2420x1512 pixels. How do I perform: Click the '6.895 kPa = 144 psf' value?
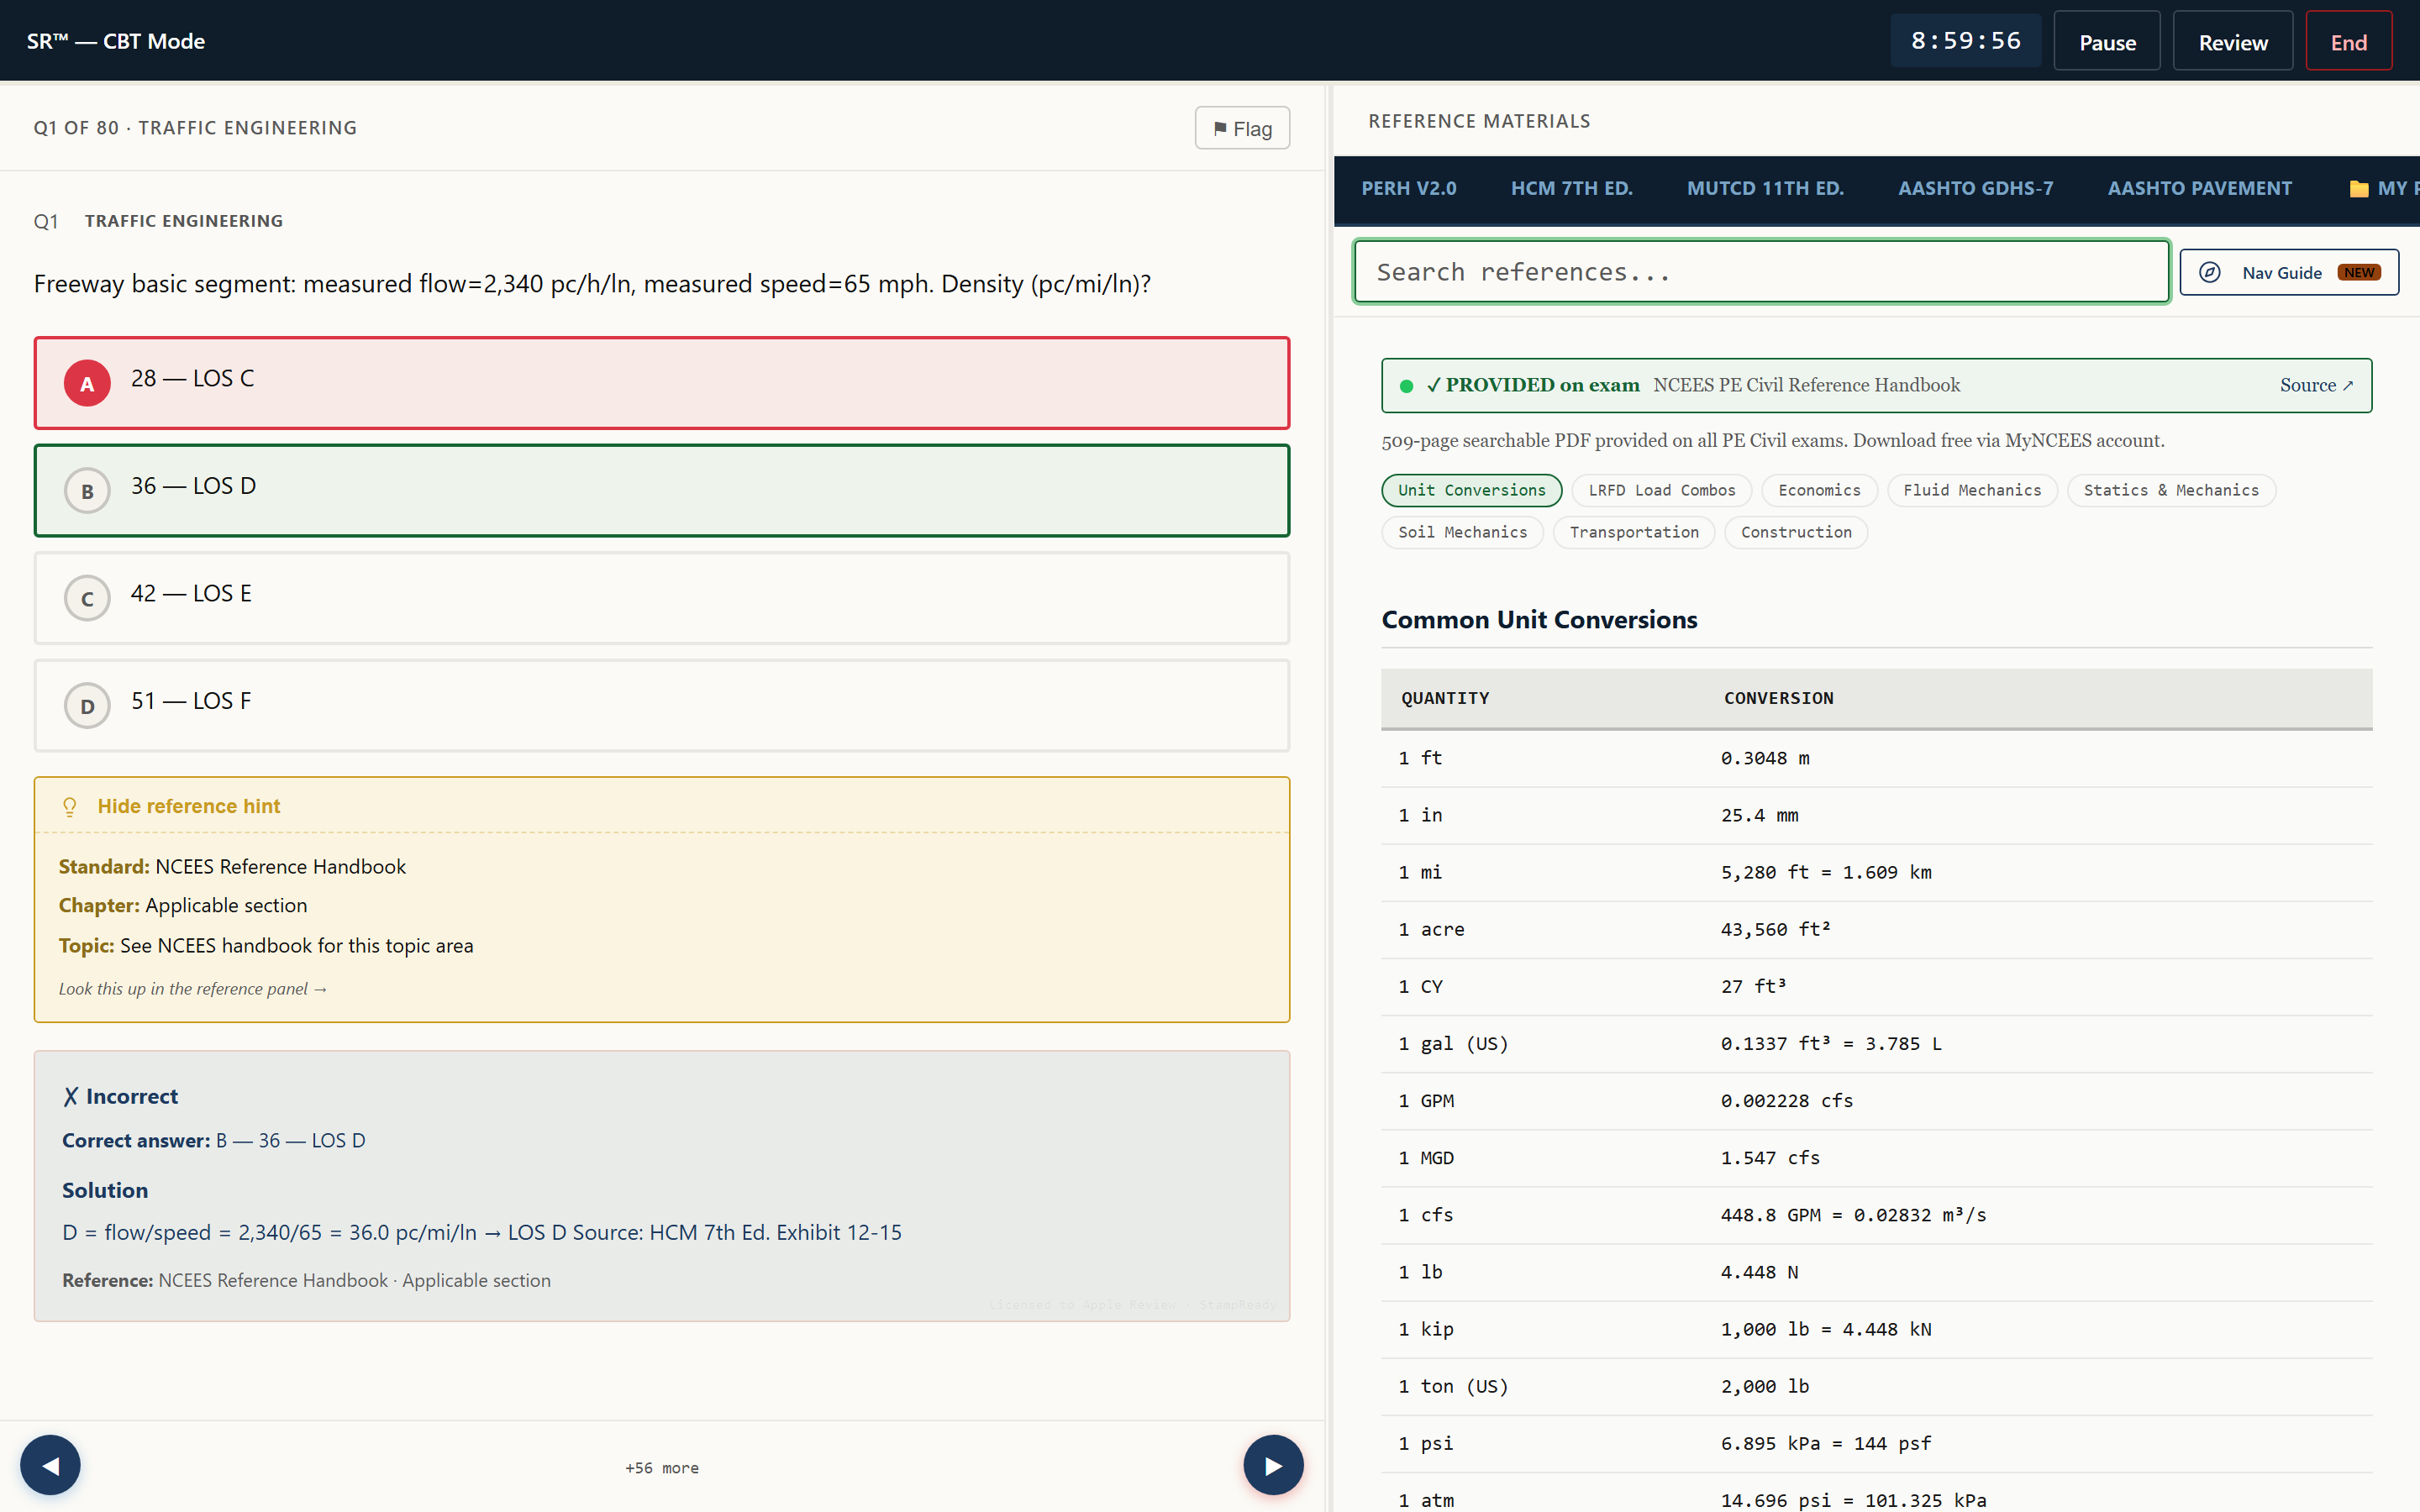1825,1443
